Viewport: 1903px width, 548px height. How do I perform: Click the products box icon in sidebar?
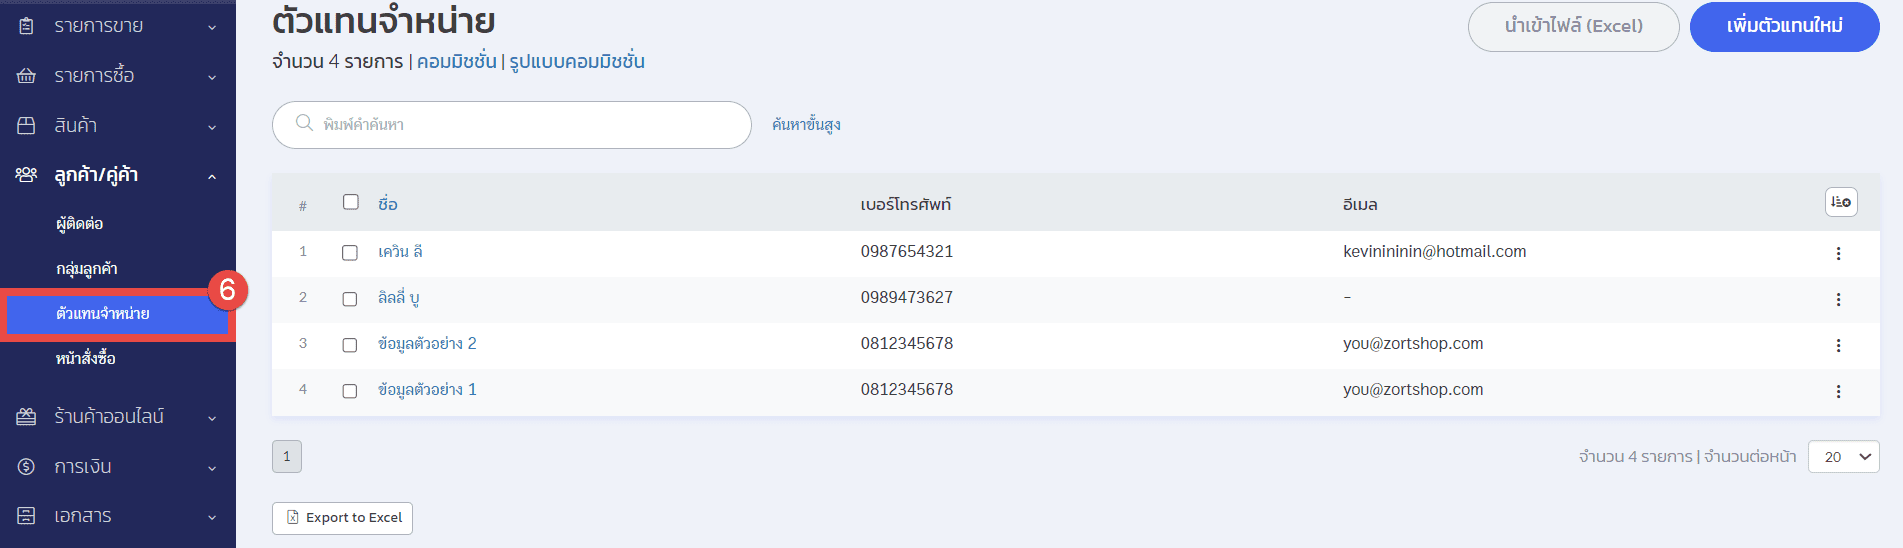pyautogui.click(x=26, y=126)
